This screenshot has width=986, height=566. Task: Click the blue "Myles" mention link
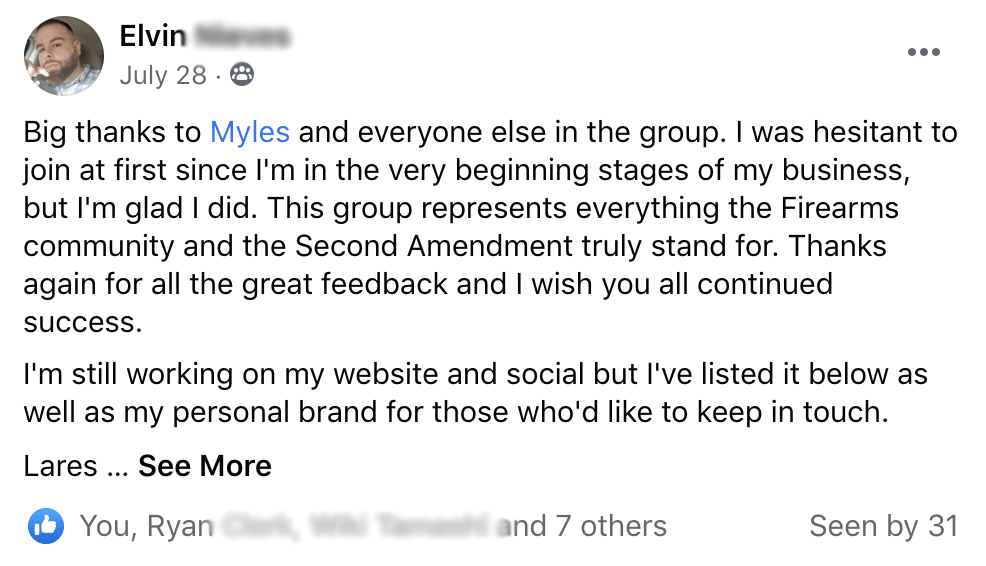point(250,132)
